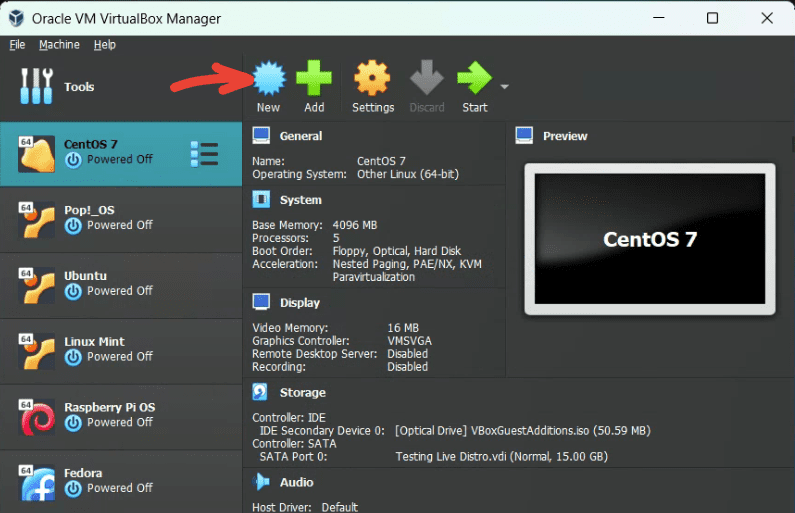The height and width of the screenshot is (513, 795).
Task: Click the VBoxGuestAdditions.iso optical drive entry
Action: 522,431
